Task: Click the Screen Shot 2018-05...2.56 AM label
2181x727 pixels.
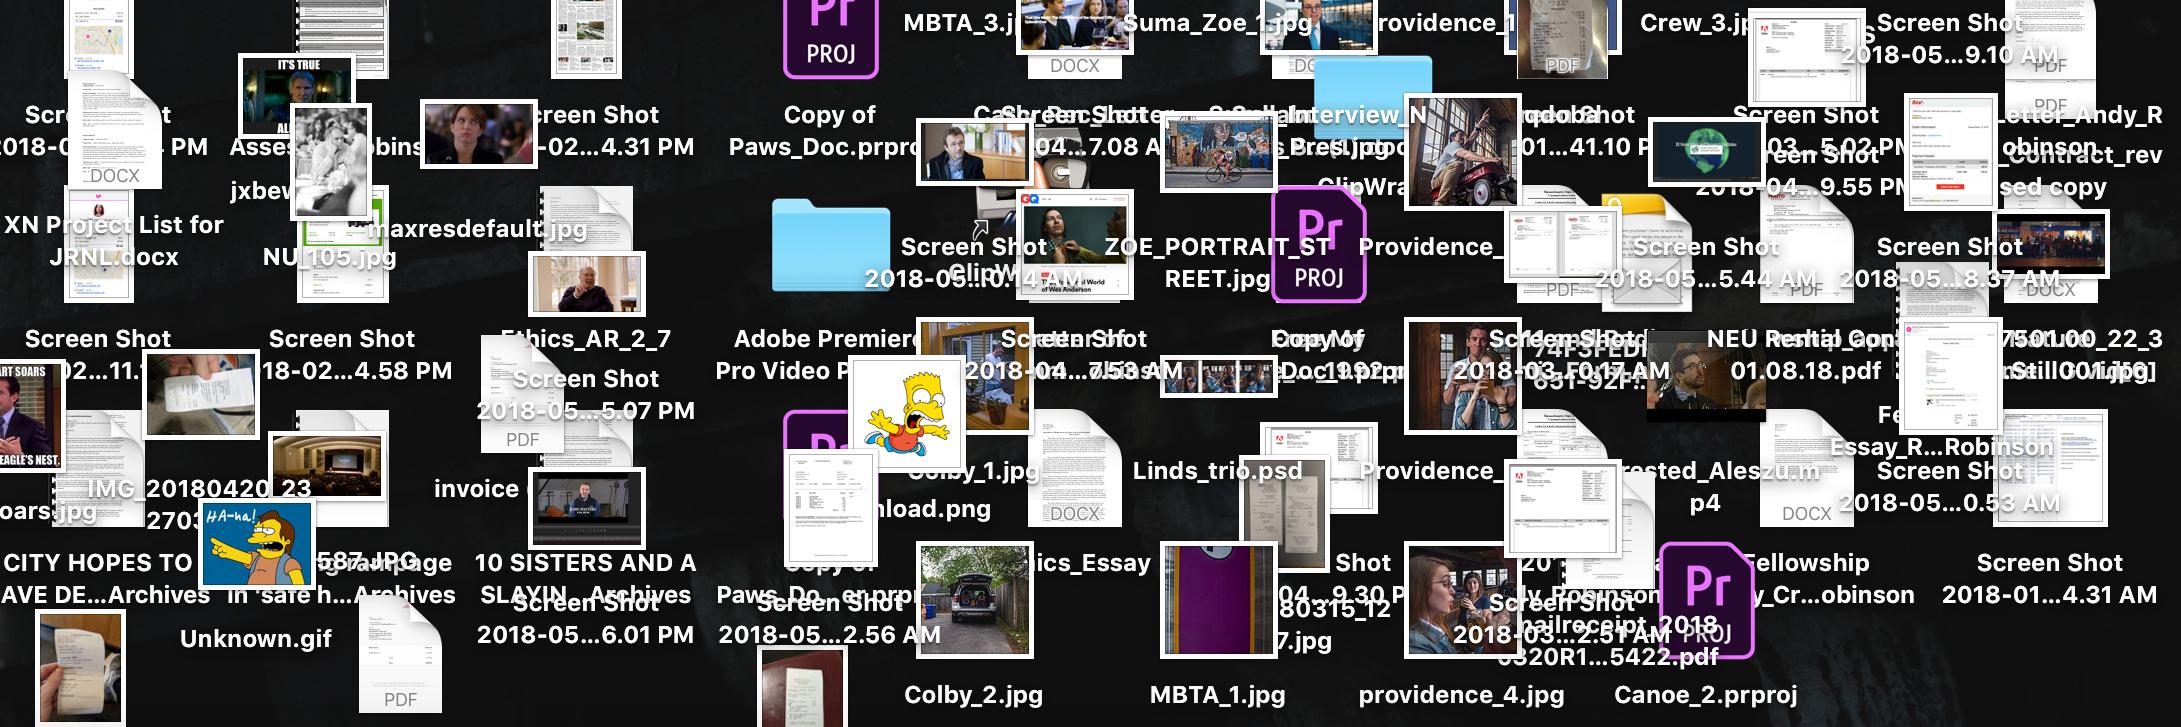Action: (x=830, y=619)
